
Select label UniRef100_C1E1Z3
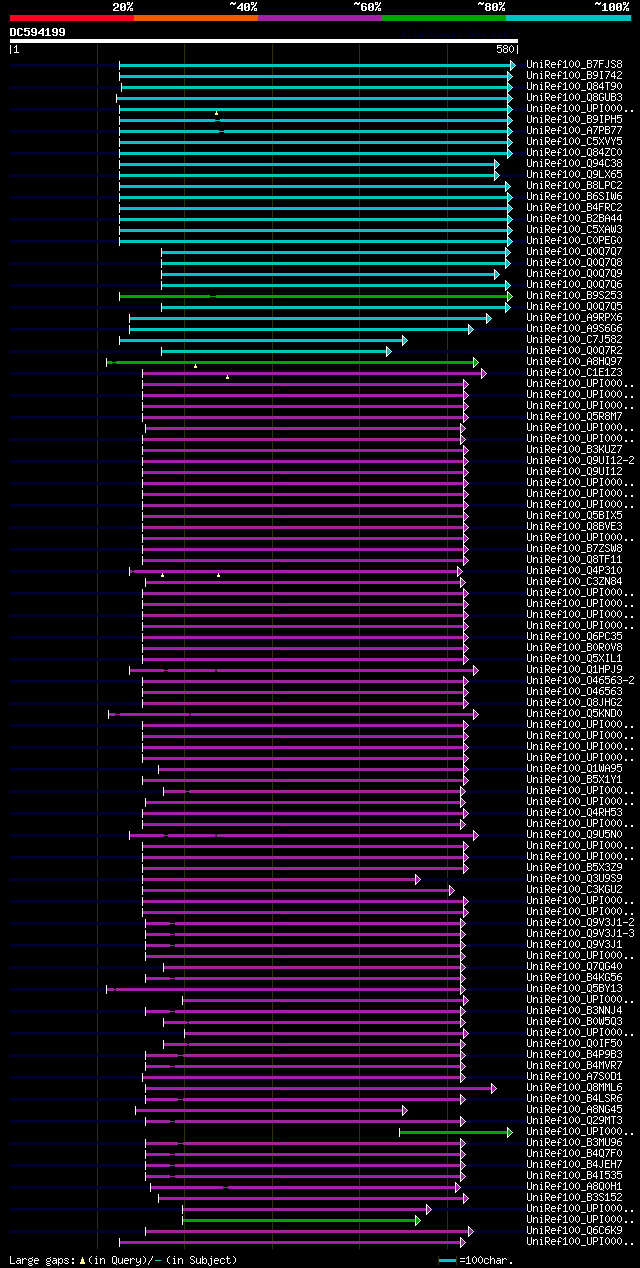pyautogui.click(x=574, y=372)
